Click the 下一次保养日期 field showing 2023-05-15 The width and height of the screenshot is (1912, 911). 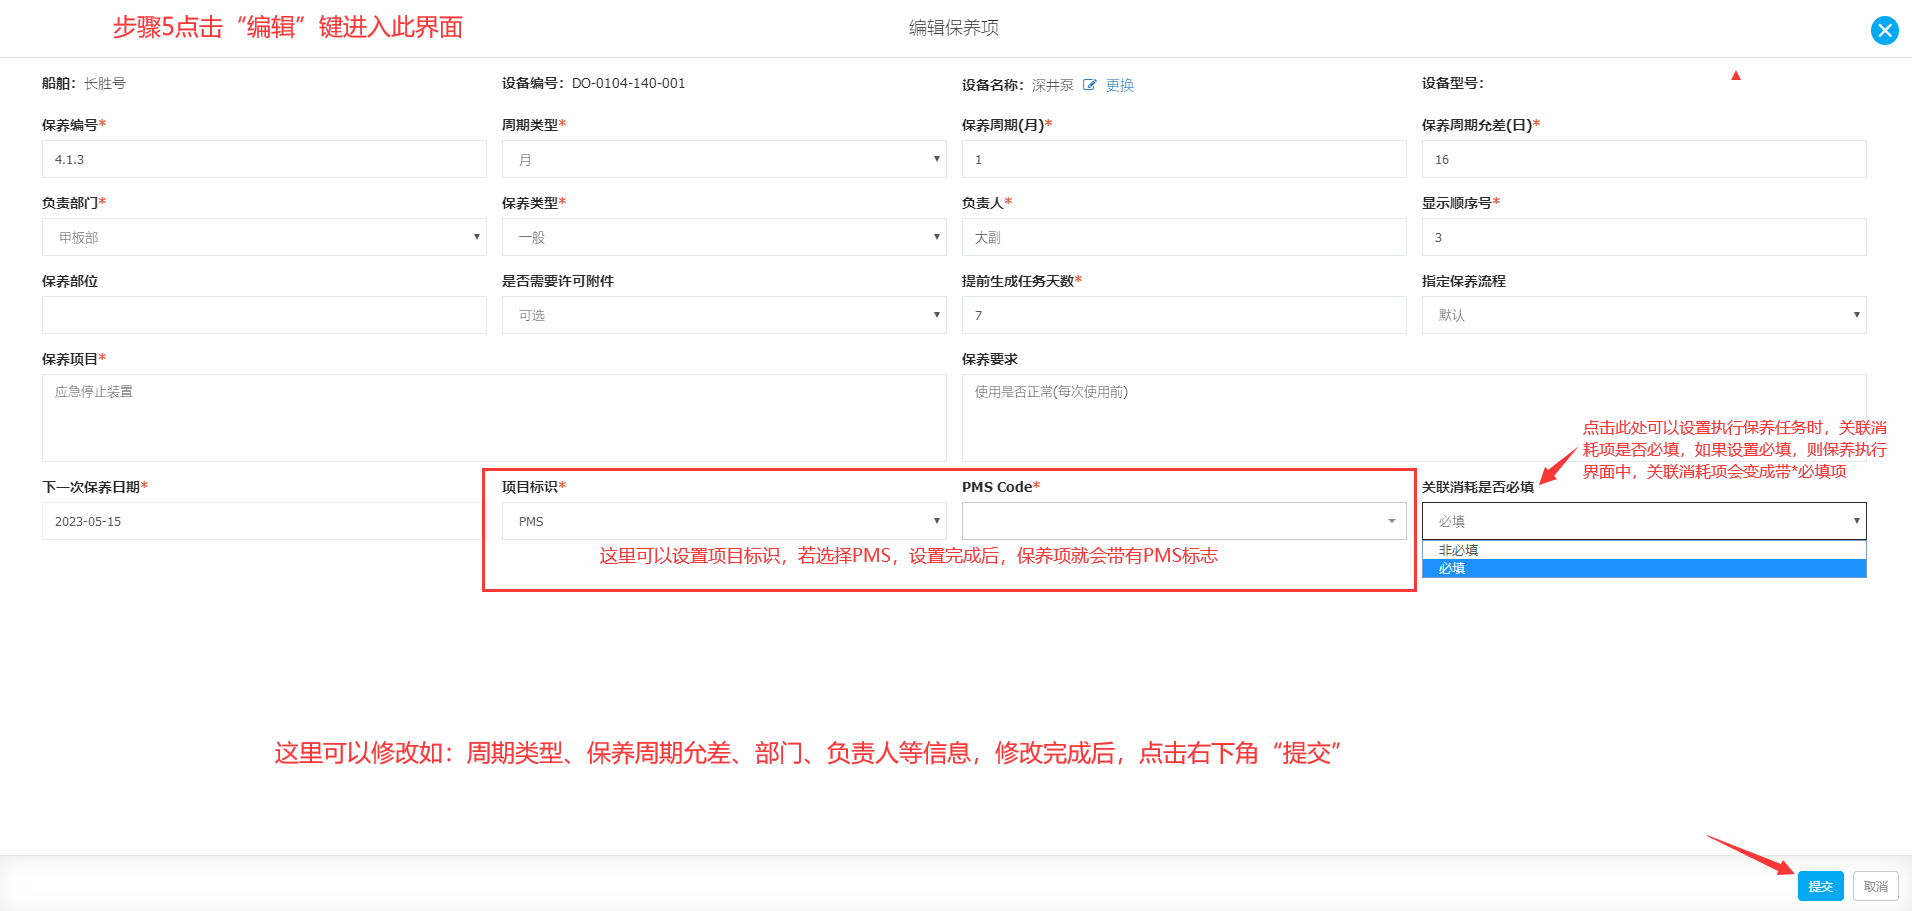pos(262,521)
